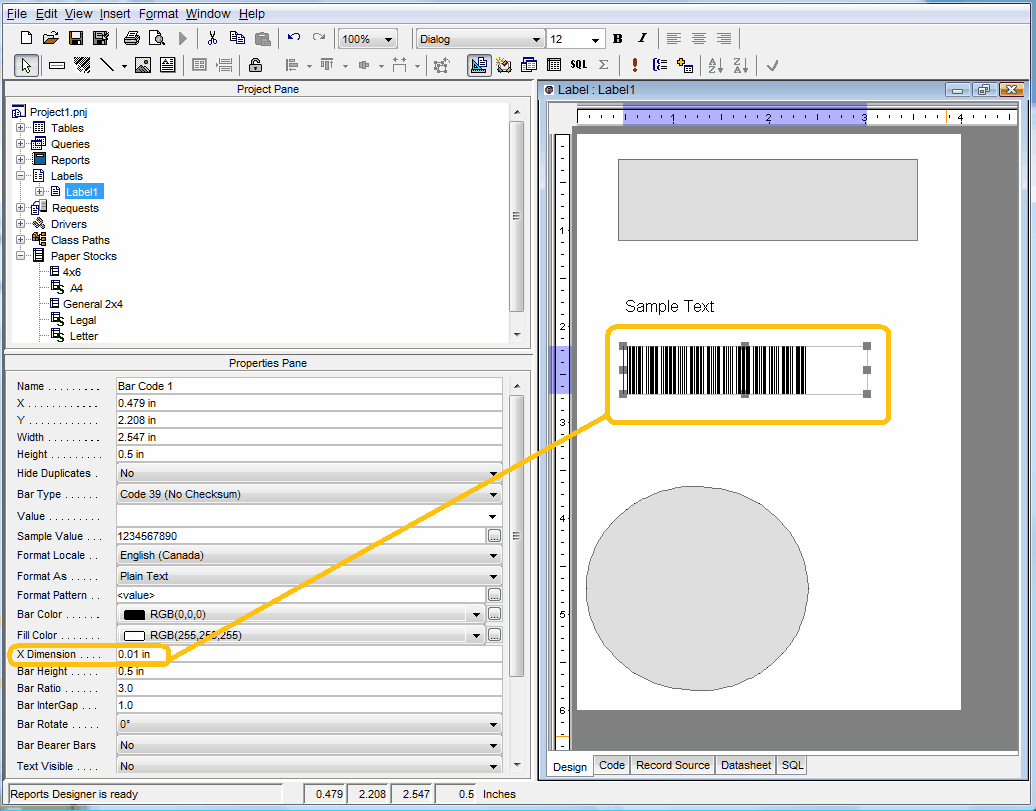Click the New document icon

pos(26,38)
